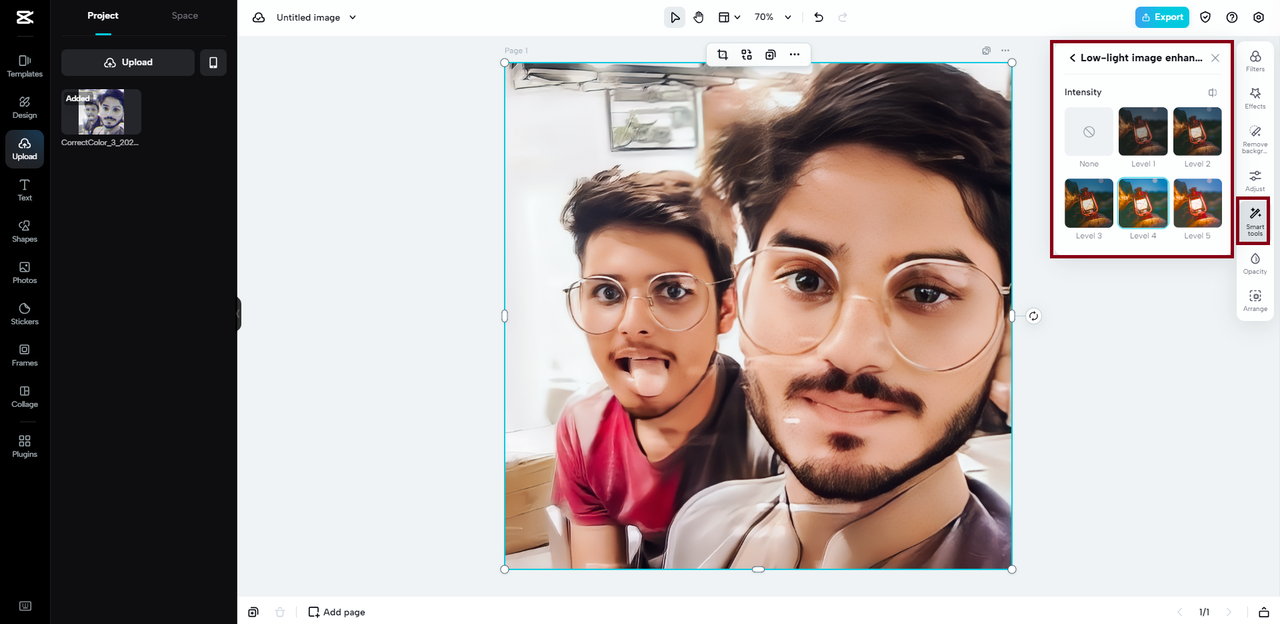Viewport: 1280px width, 624px height.
Task: Open the Adjust panel on right
Action: pos(1255,181)
